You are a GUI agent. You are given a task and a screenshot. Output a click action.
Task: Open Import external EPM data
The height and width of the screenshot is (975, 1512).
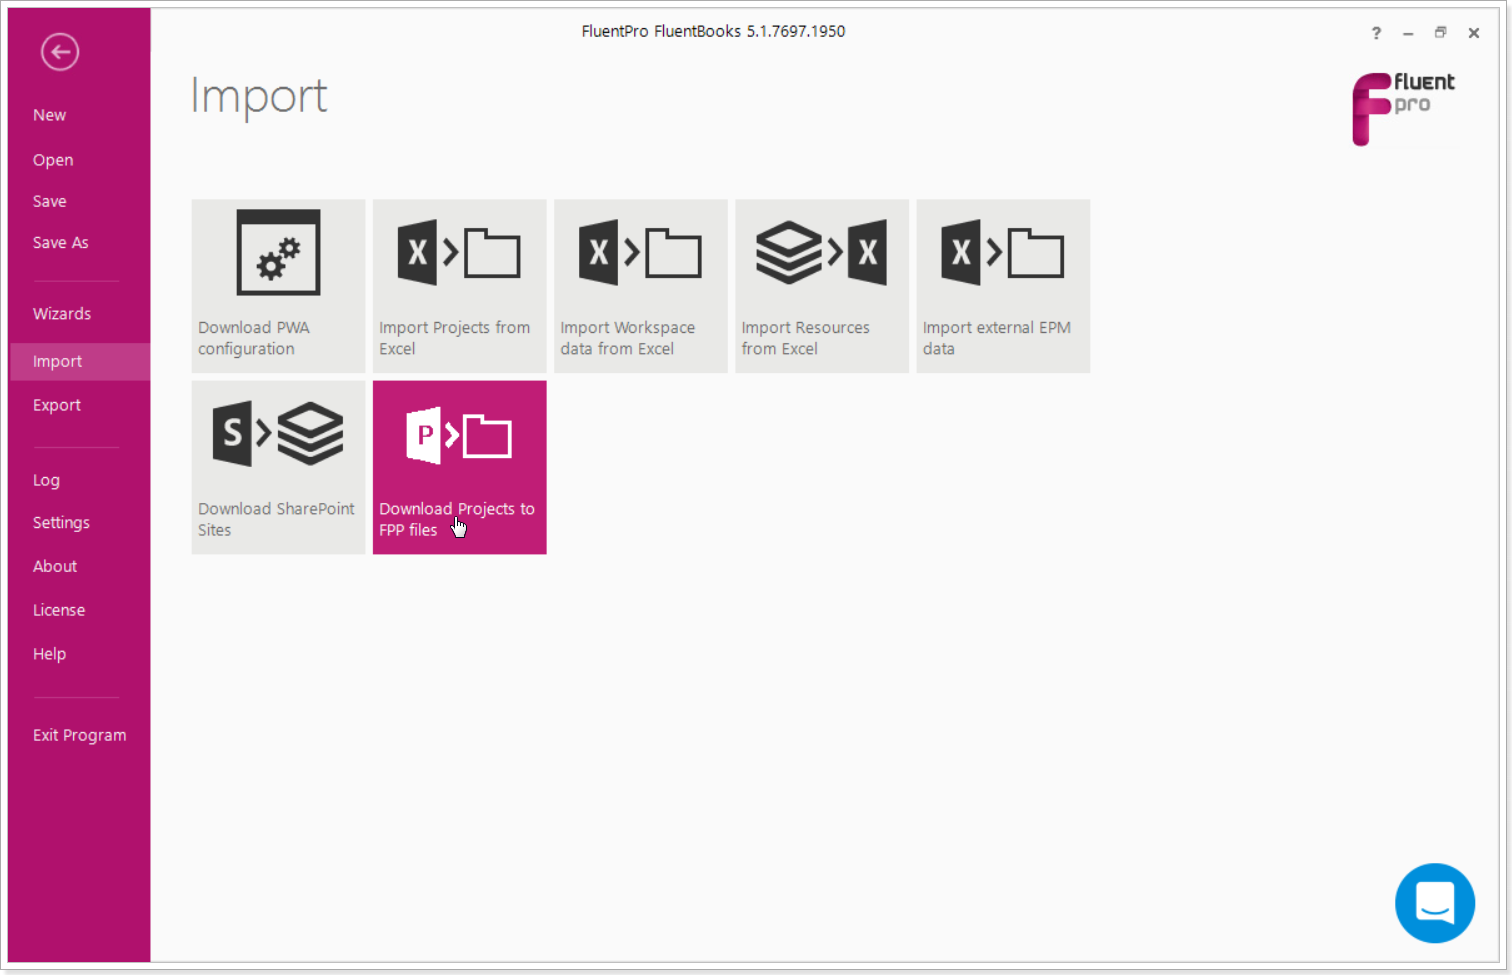[x=1002, y=286]
